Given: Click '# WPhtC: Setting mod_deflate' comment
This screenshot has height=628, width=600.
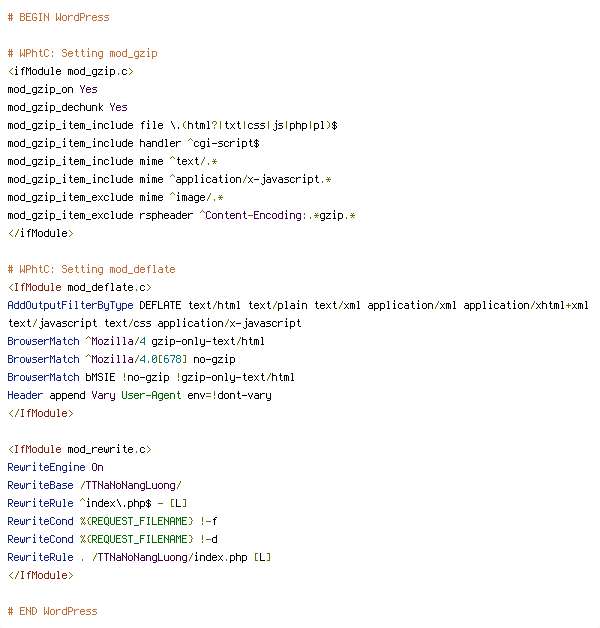Looking at the screenshot, I should [91, 269].
